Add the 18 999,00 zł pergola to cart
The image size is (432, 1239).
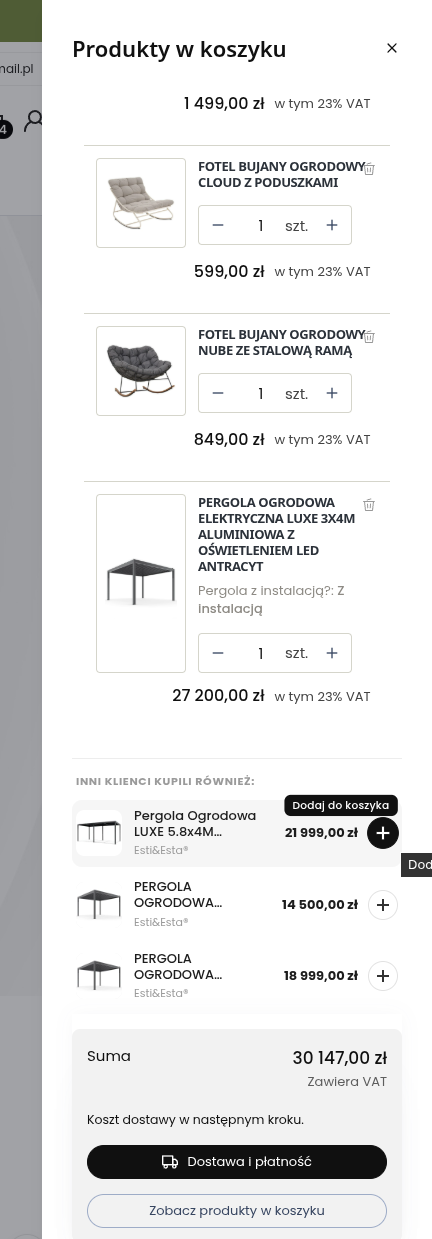point(383,976)
